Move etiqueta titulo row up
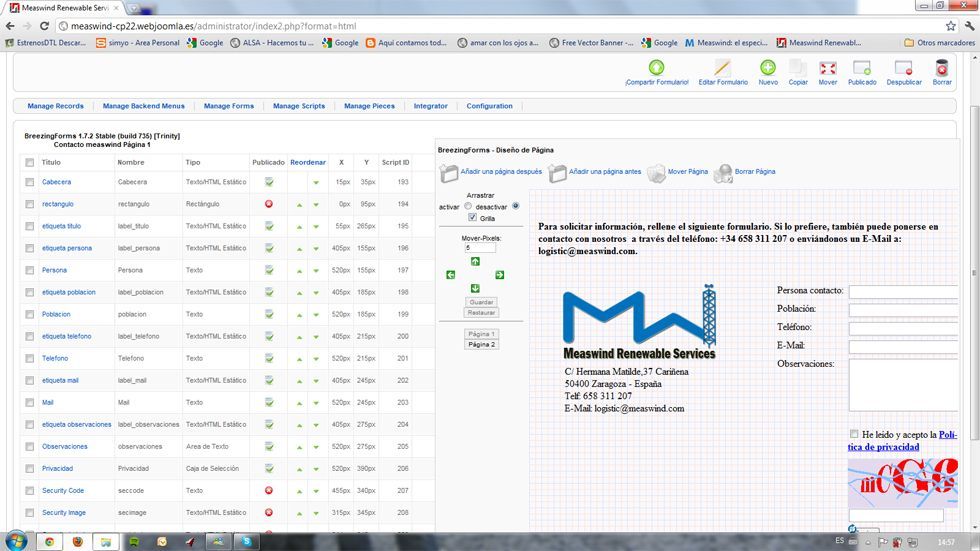This screenshot has width=980, height=551. tap(299, 227)
